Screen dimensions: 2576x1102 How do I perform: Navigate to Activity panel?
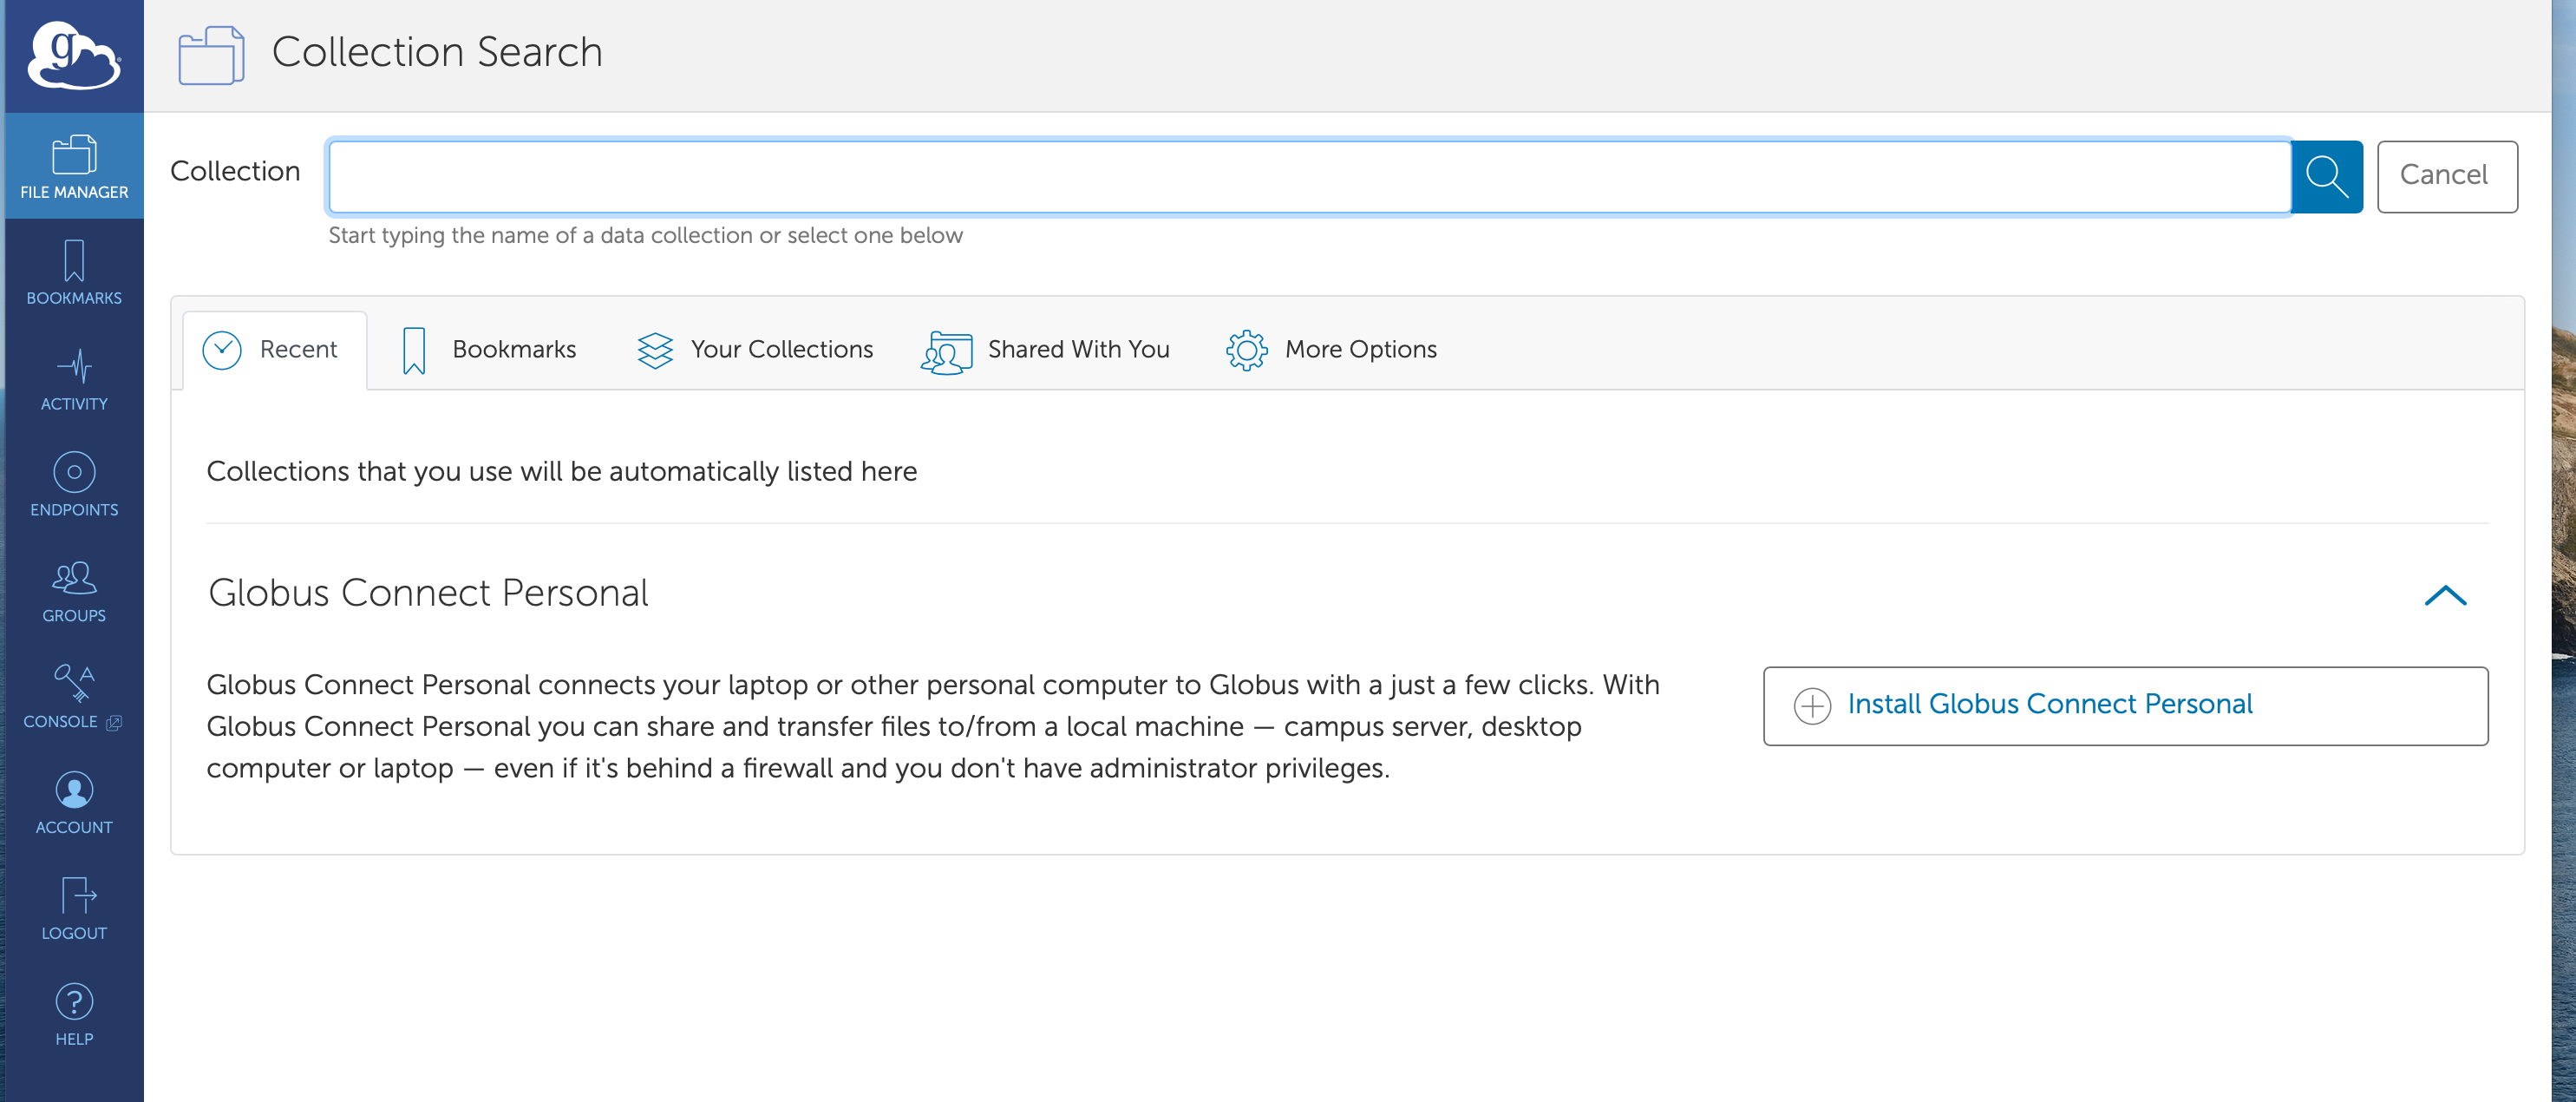tap(74, 378)
